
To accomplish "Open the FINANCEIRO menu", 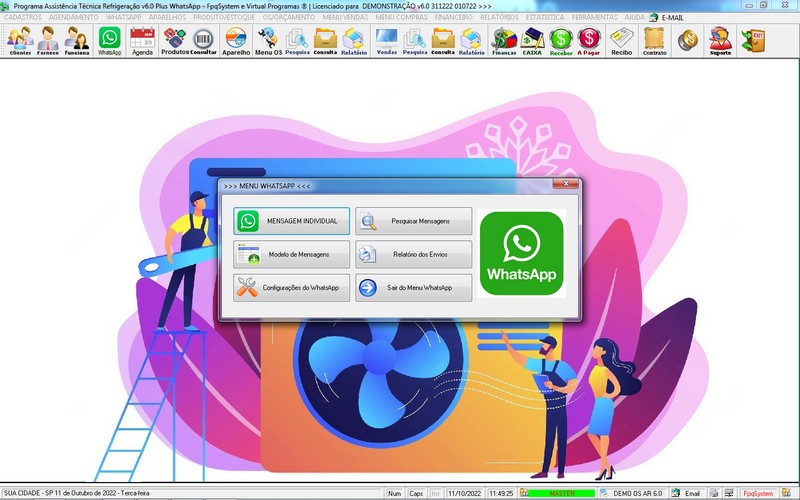I will [x=454, y=17].
